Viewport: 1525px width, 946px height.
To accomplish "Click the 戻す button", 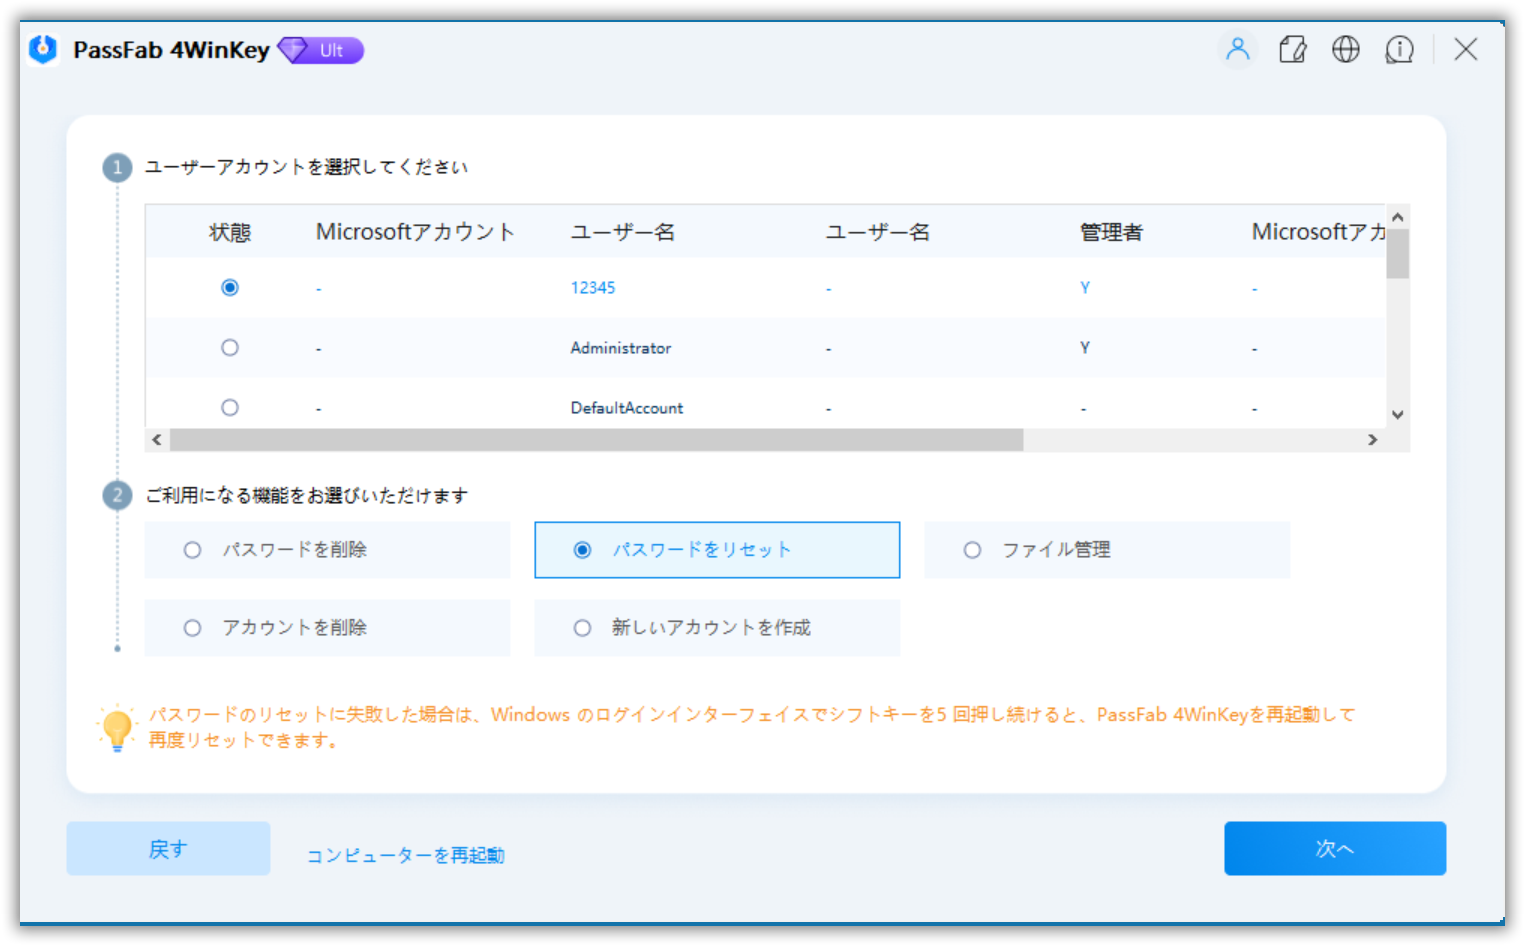I will [x=168, y=848].
